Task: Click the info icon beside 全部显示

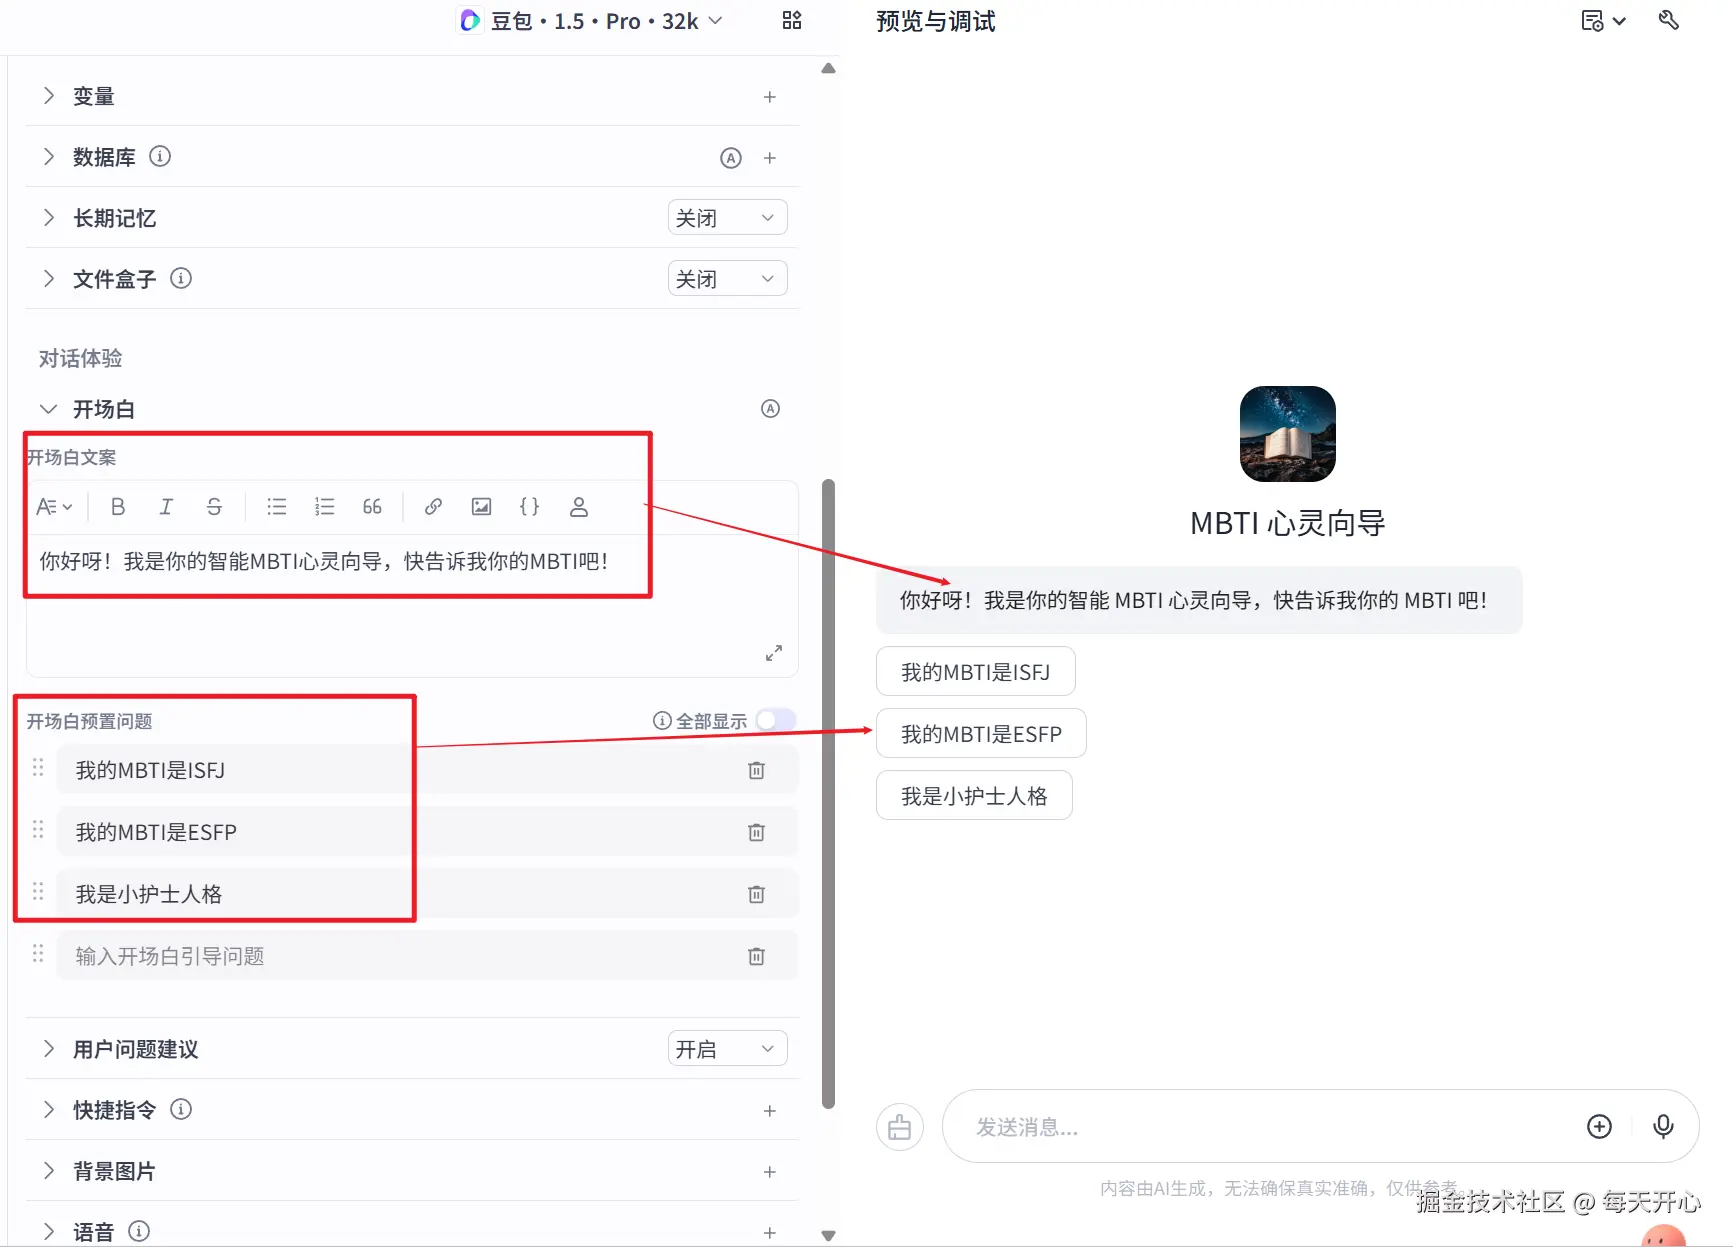Action: pos(661,720)
